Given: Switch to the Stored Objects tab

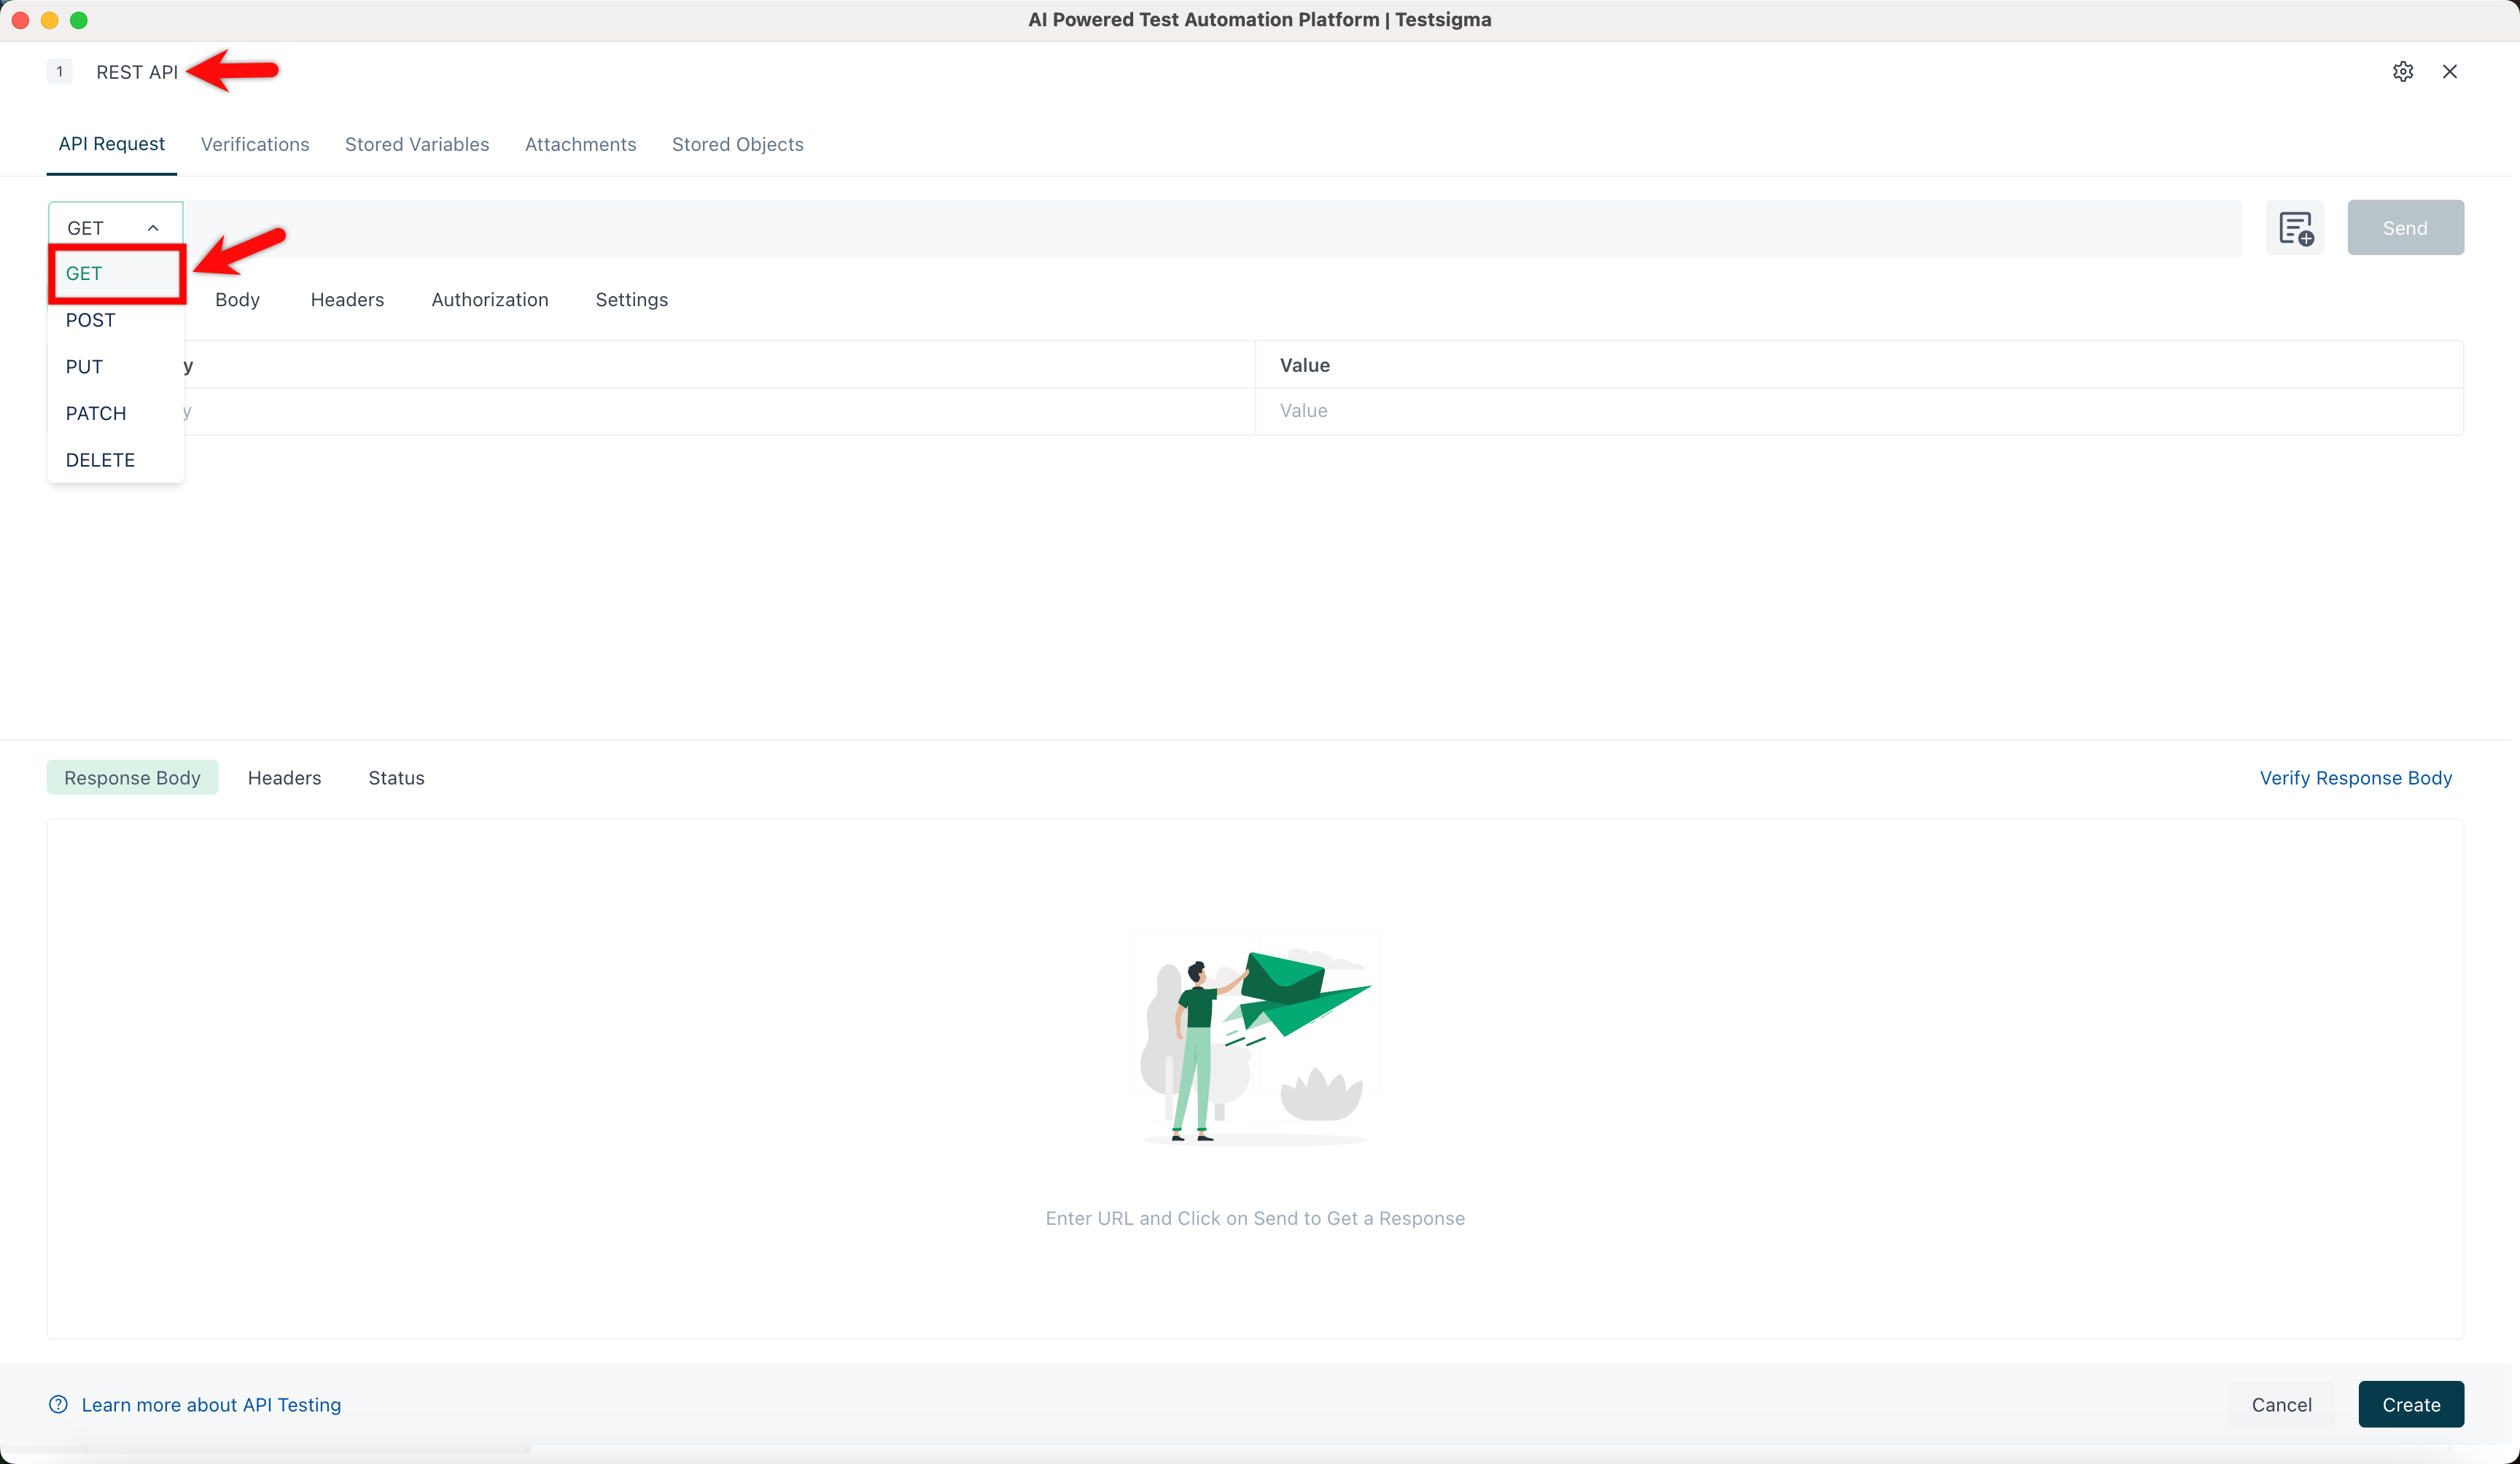Looking at the screenshot, I should 738,145.
